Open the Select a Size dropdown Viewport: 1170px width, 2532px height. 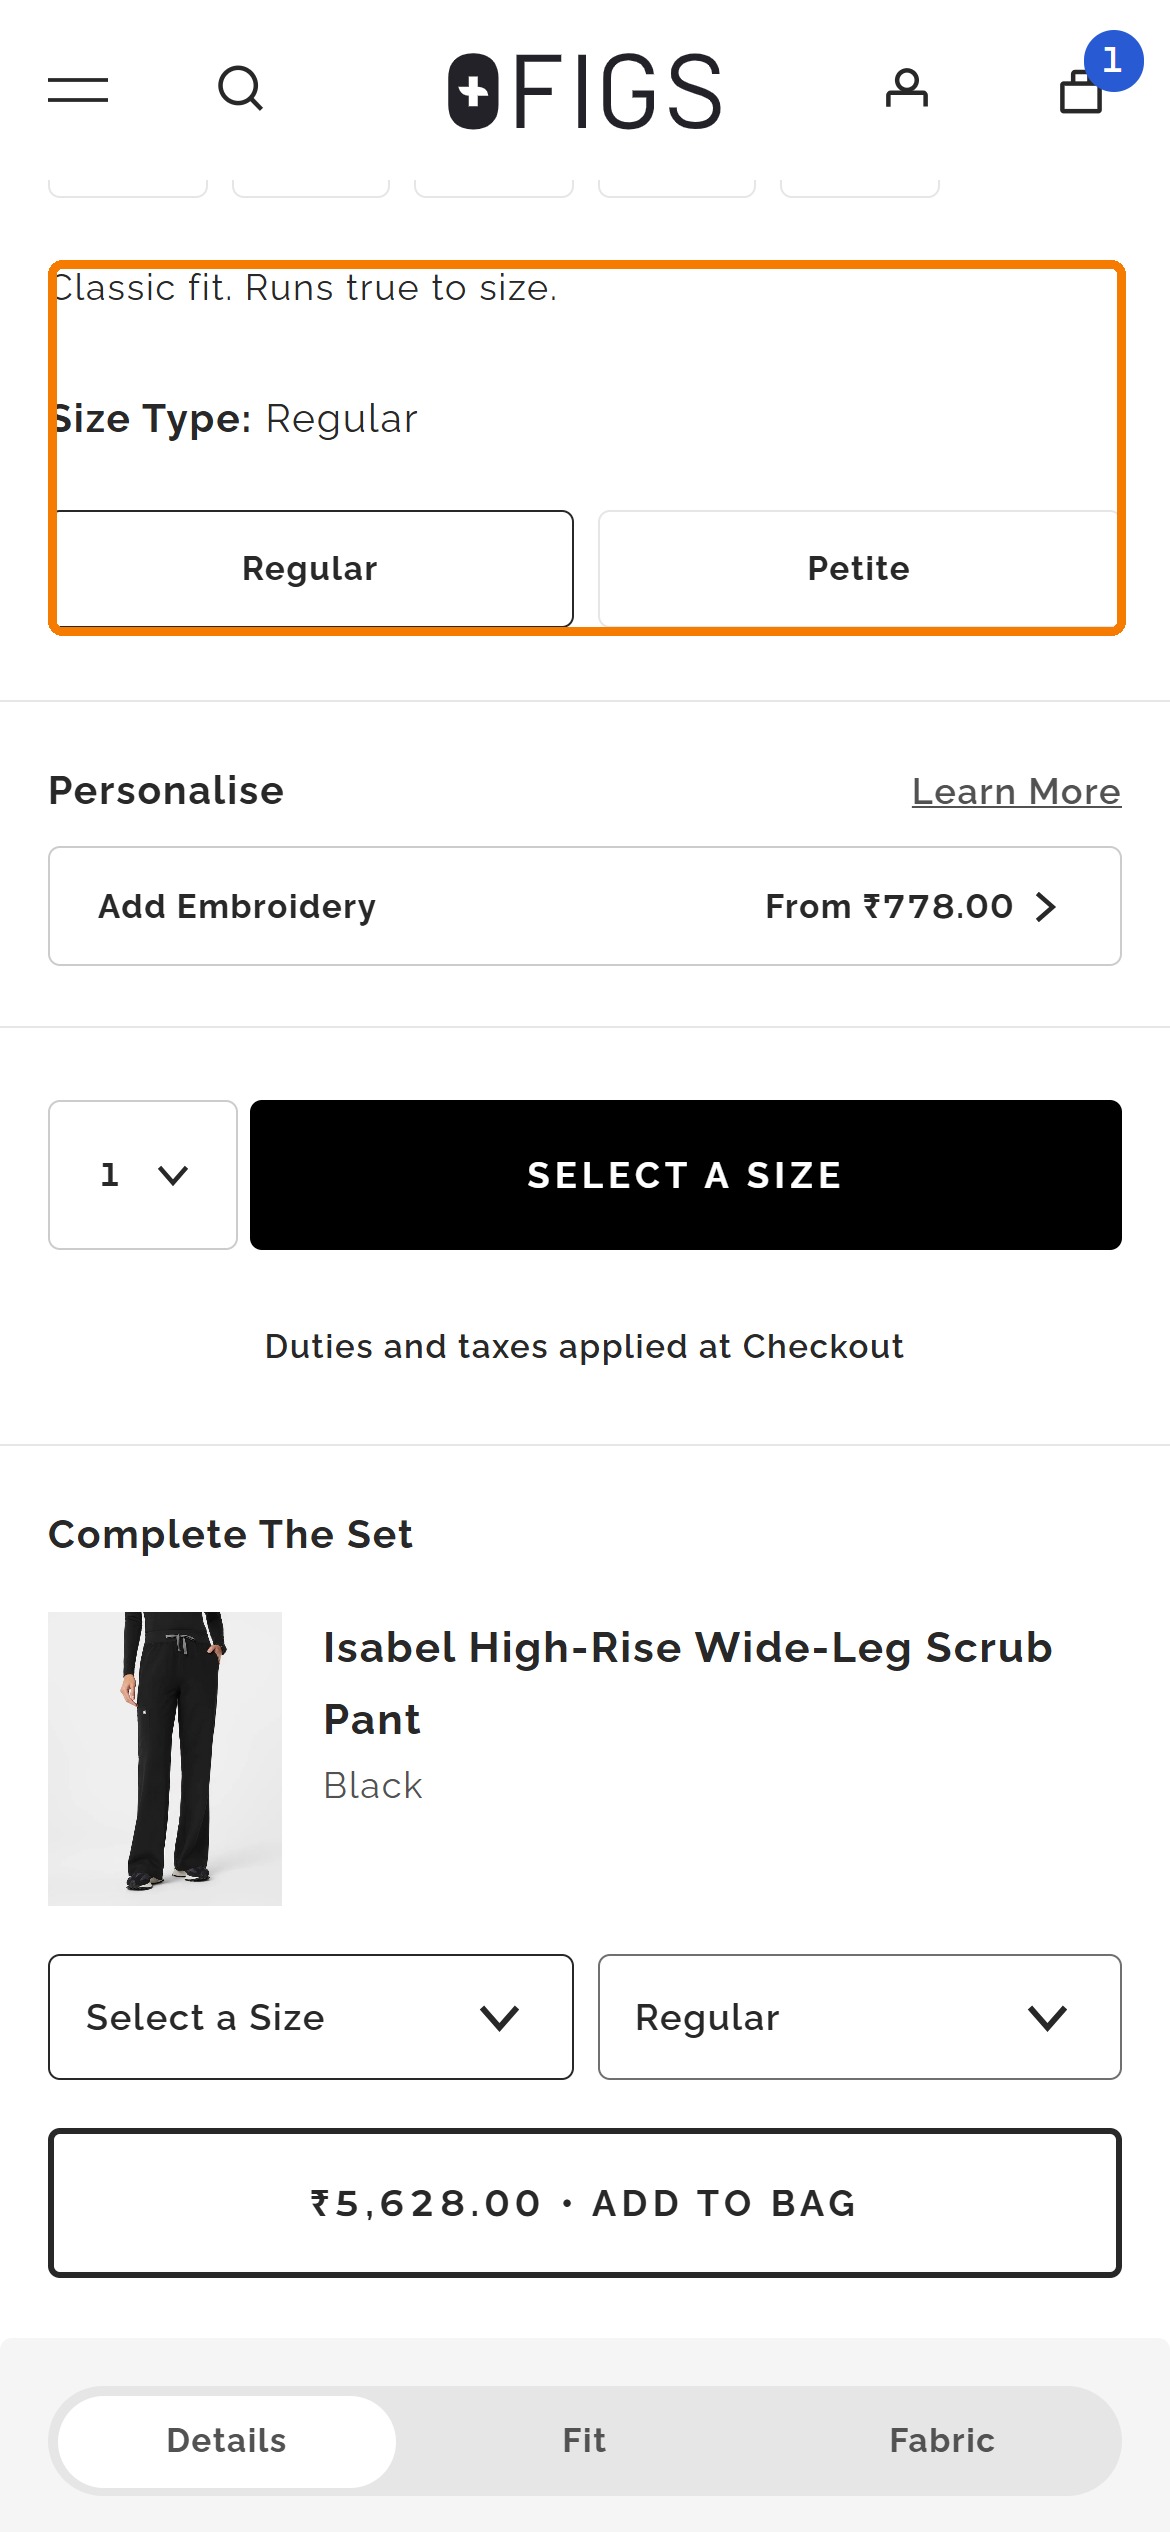pos(311,2017)
